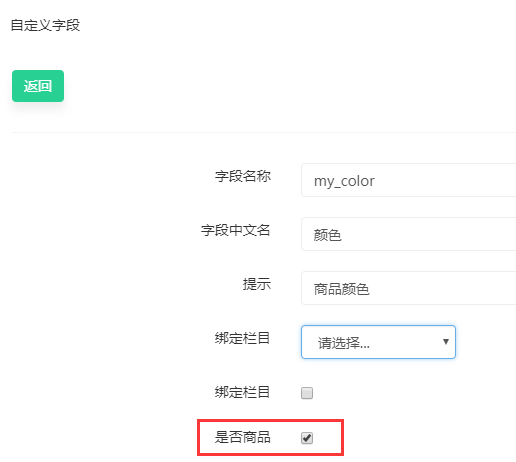Uncheck the 是否商品 checkbox
Image resolution: width=516 pixels, height=462 pixels.
[x=307, y=438]
